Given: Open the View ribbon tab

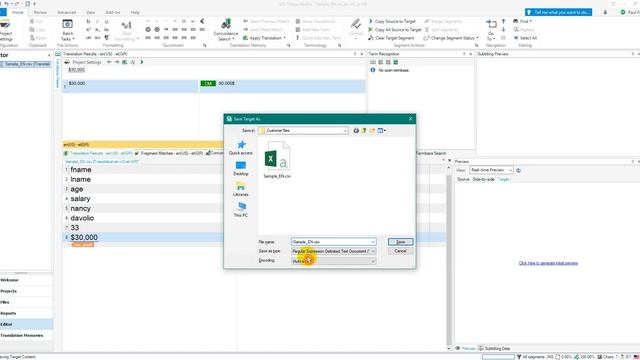Looking at the screenshot, I should [x=90, y=12].
